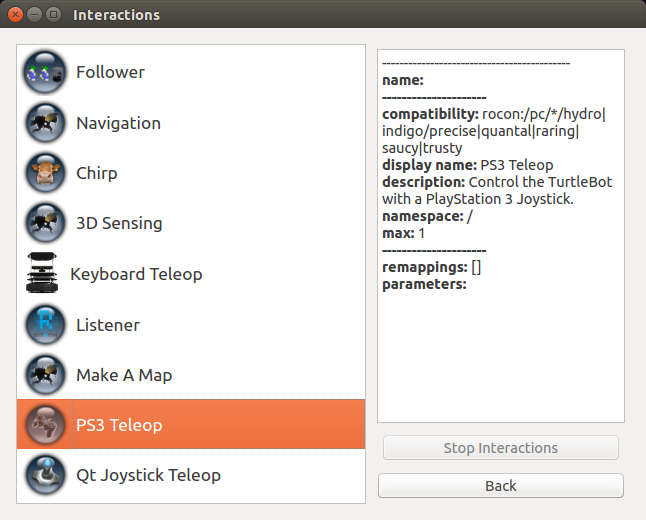Click the 3D Sensing icon
The height and width of the screenshot is (520, 646).
(45, 223)
